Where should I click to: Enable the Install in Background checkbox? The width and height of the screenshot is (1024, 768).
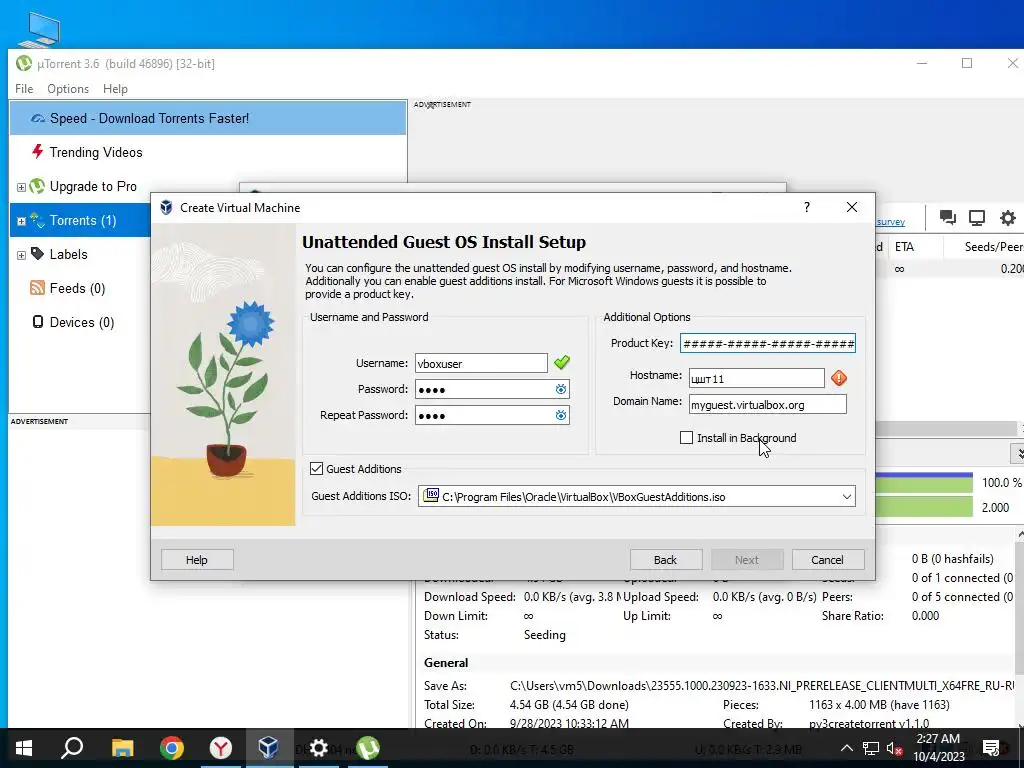pyautogui.click(x=686, y=438)
